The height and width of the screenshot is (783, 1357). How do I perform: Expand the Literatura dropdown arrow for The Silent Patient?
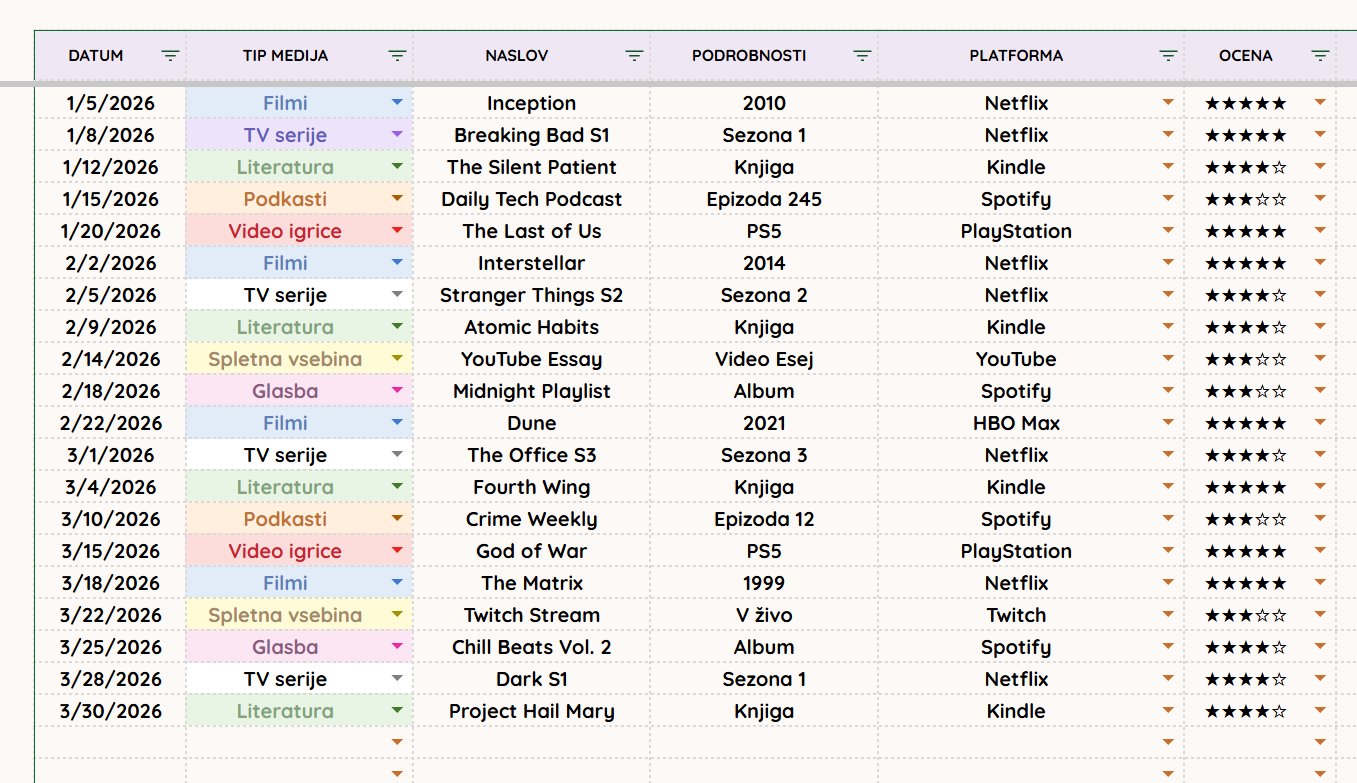[397, 166]
